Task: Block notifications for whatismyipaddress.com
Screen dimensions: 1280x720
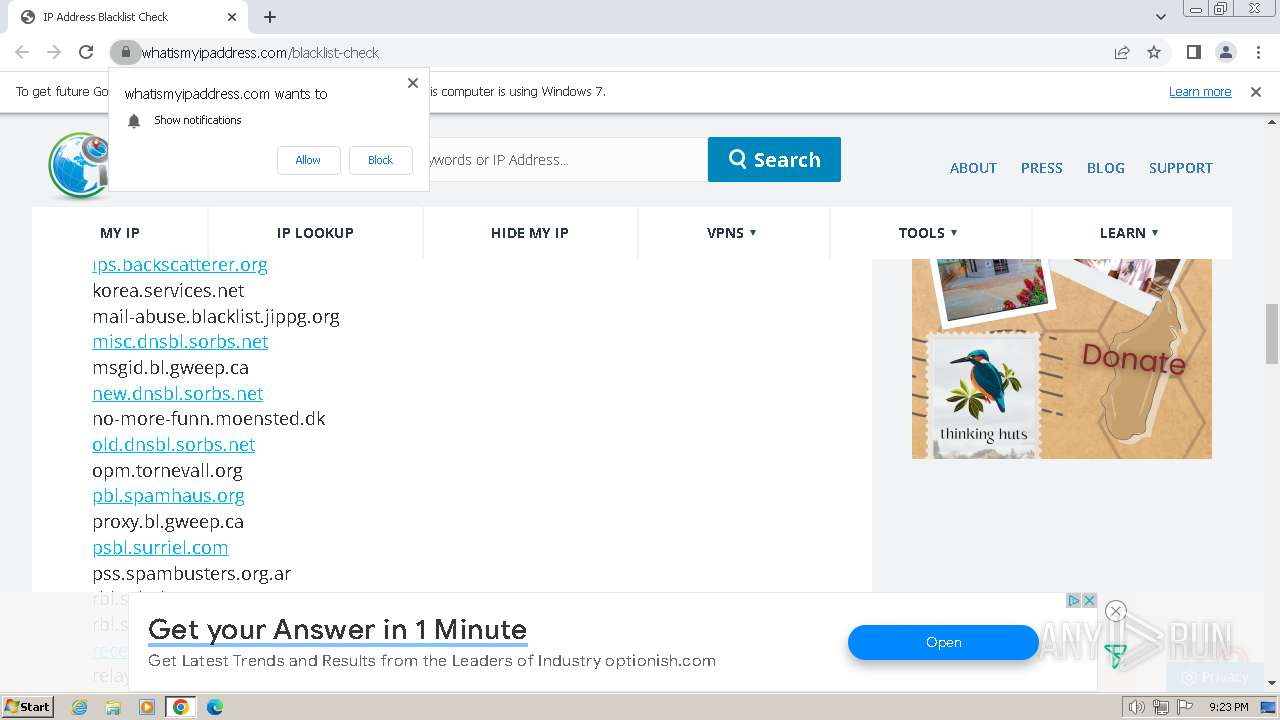Action: point(380,160)
